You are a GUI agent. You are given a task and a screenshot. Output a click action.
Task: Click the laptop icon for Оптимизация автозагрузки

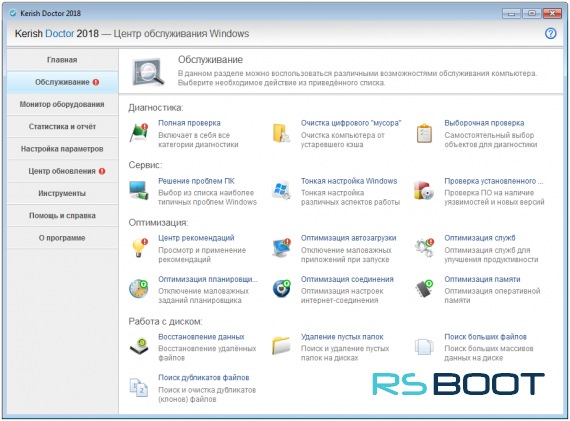[282, 248]
